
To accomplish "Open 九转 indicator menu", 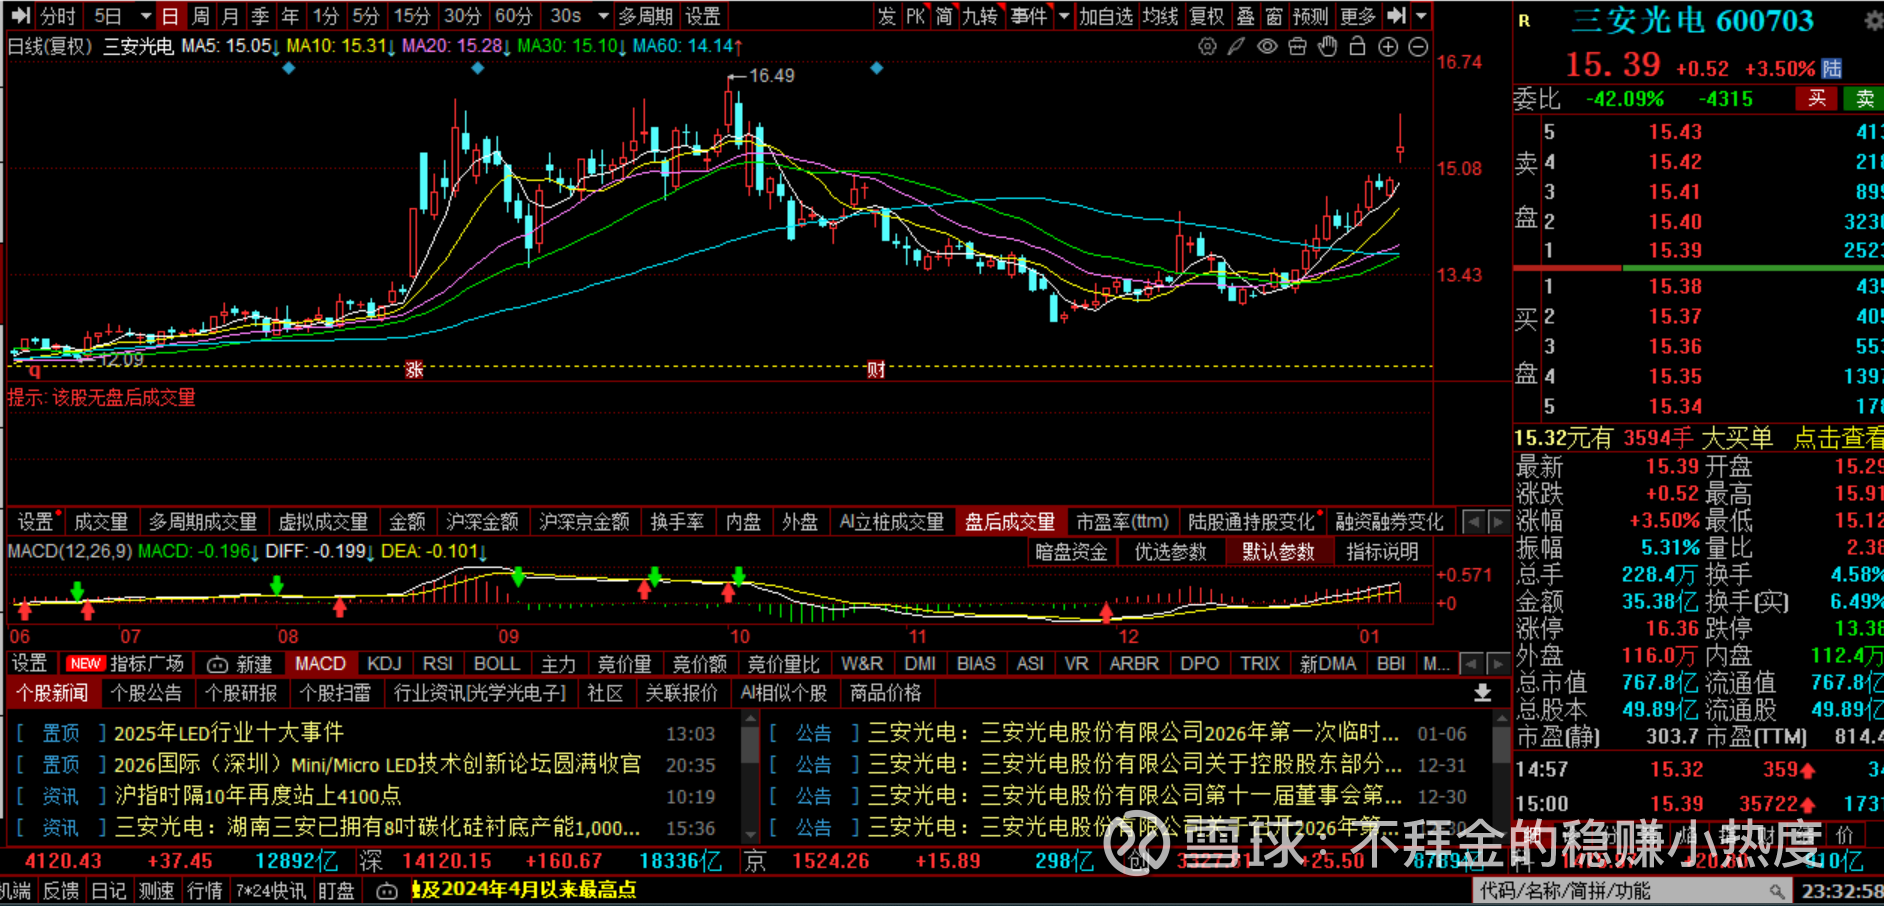I will tap(980, 16).
